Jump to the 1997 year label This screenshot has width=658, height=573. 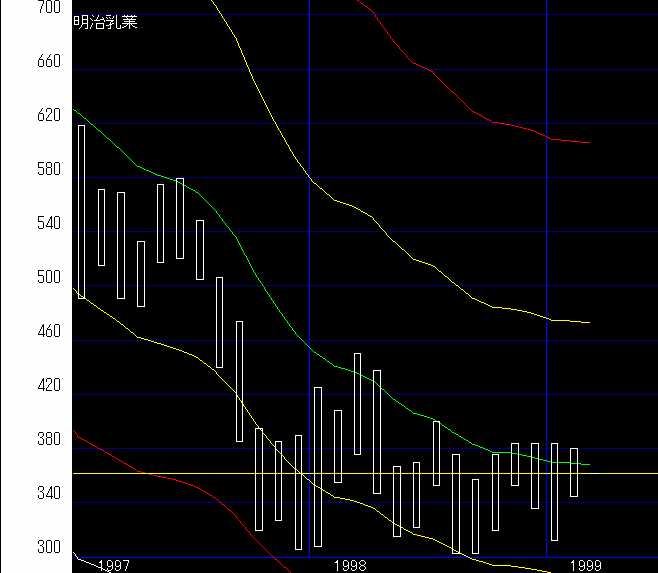pos(114,566)
